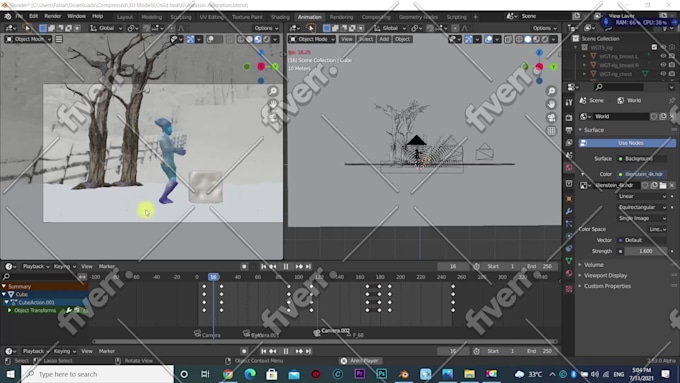
Task: Click the timeline horizontal scrollbar
Action: tap(324, 342)
